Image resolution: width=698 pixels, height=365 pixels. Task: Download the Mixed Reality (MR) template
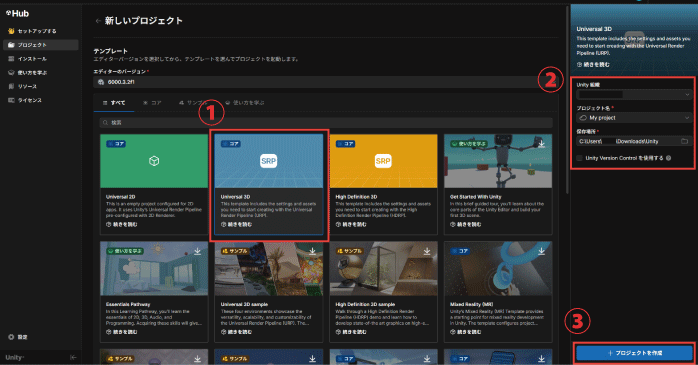click(x=541, y=251)
